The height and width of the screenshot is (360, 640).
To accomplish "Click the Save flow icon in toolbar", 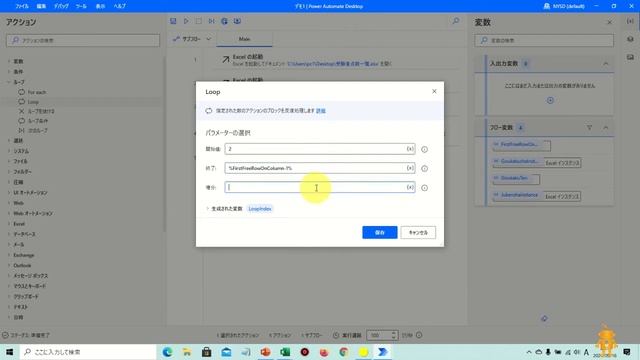I will [173, 21].
